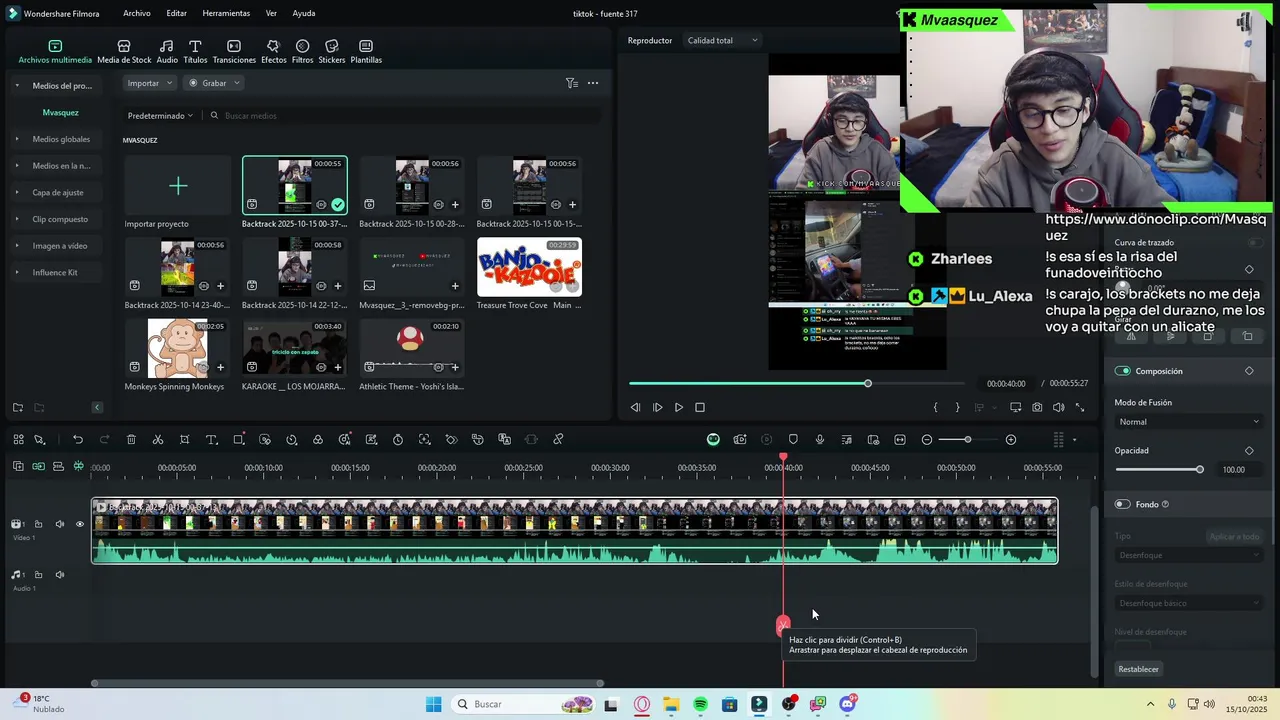
Task: Open Spotify from the taskbar
Action: 700,704
